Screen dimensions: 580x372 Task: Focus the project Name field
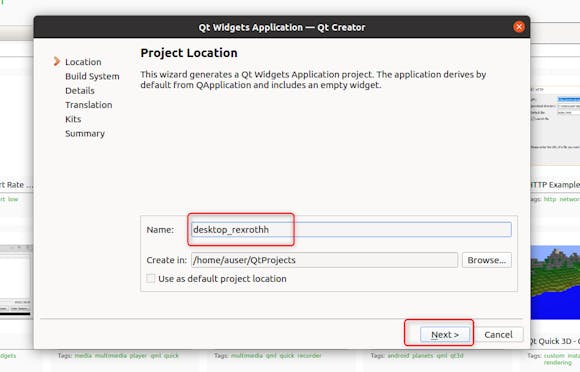[351, 229]
